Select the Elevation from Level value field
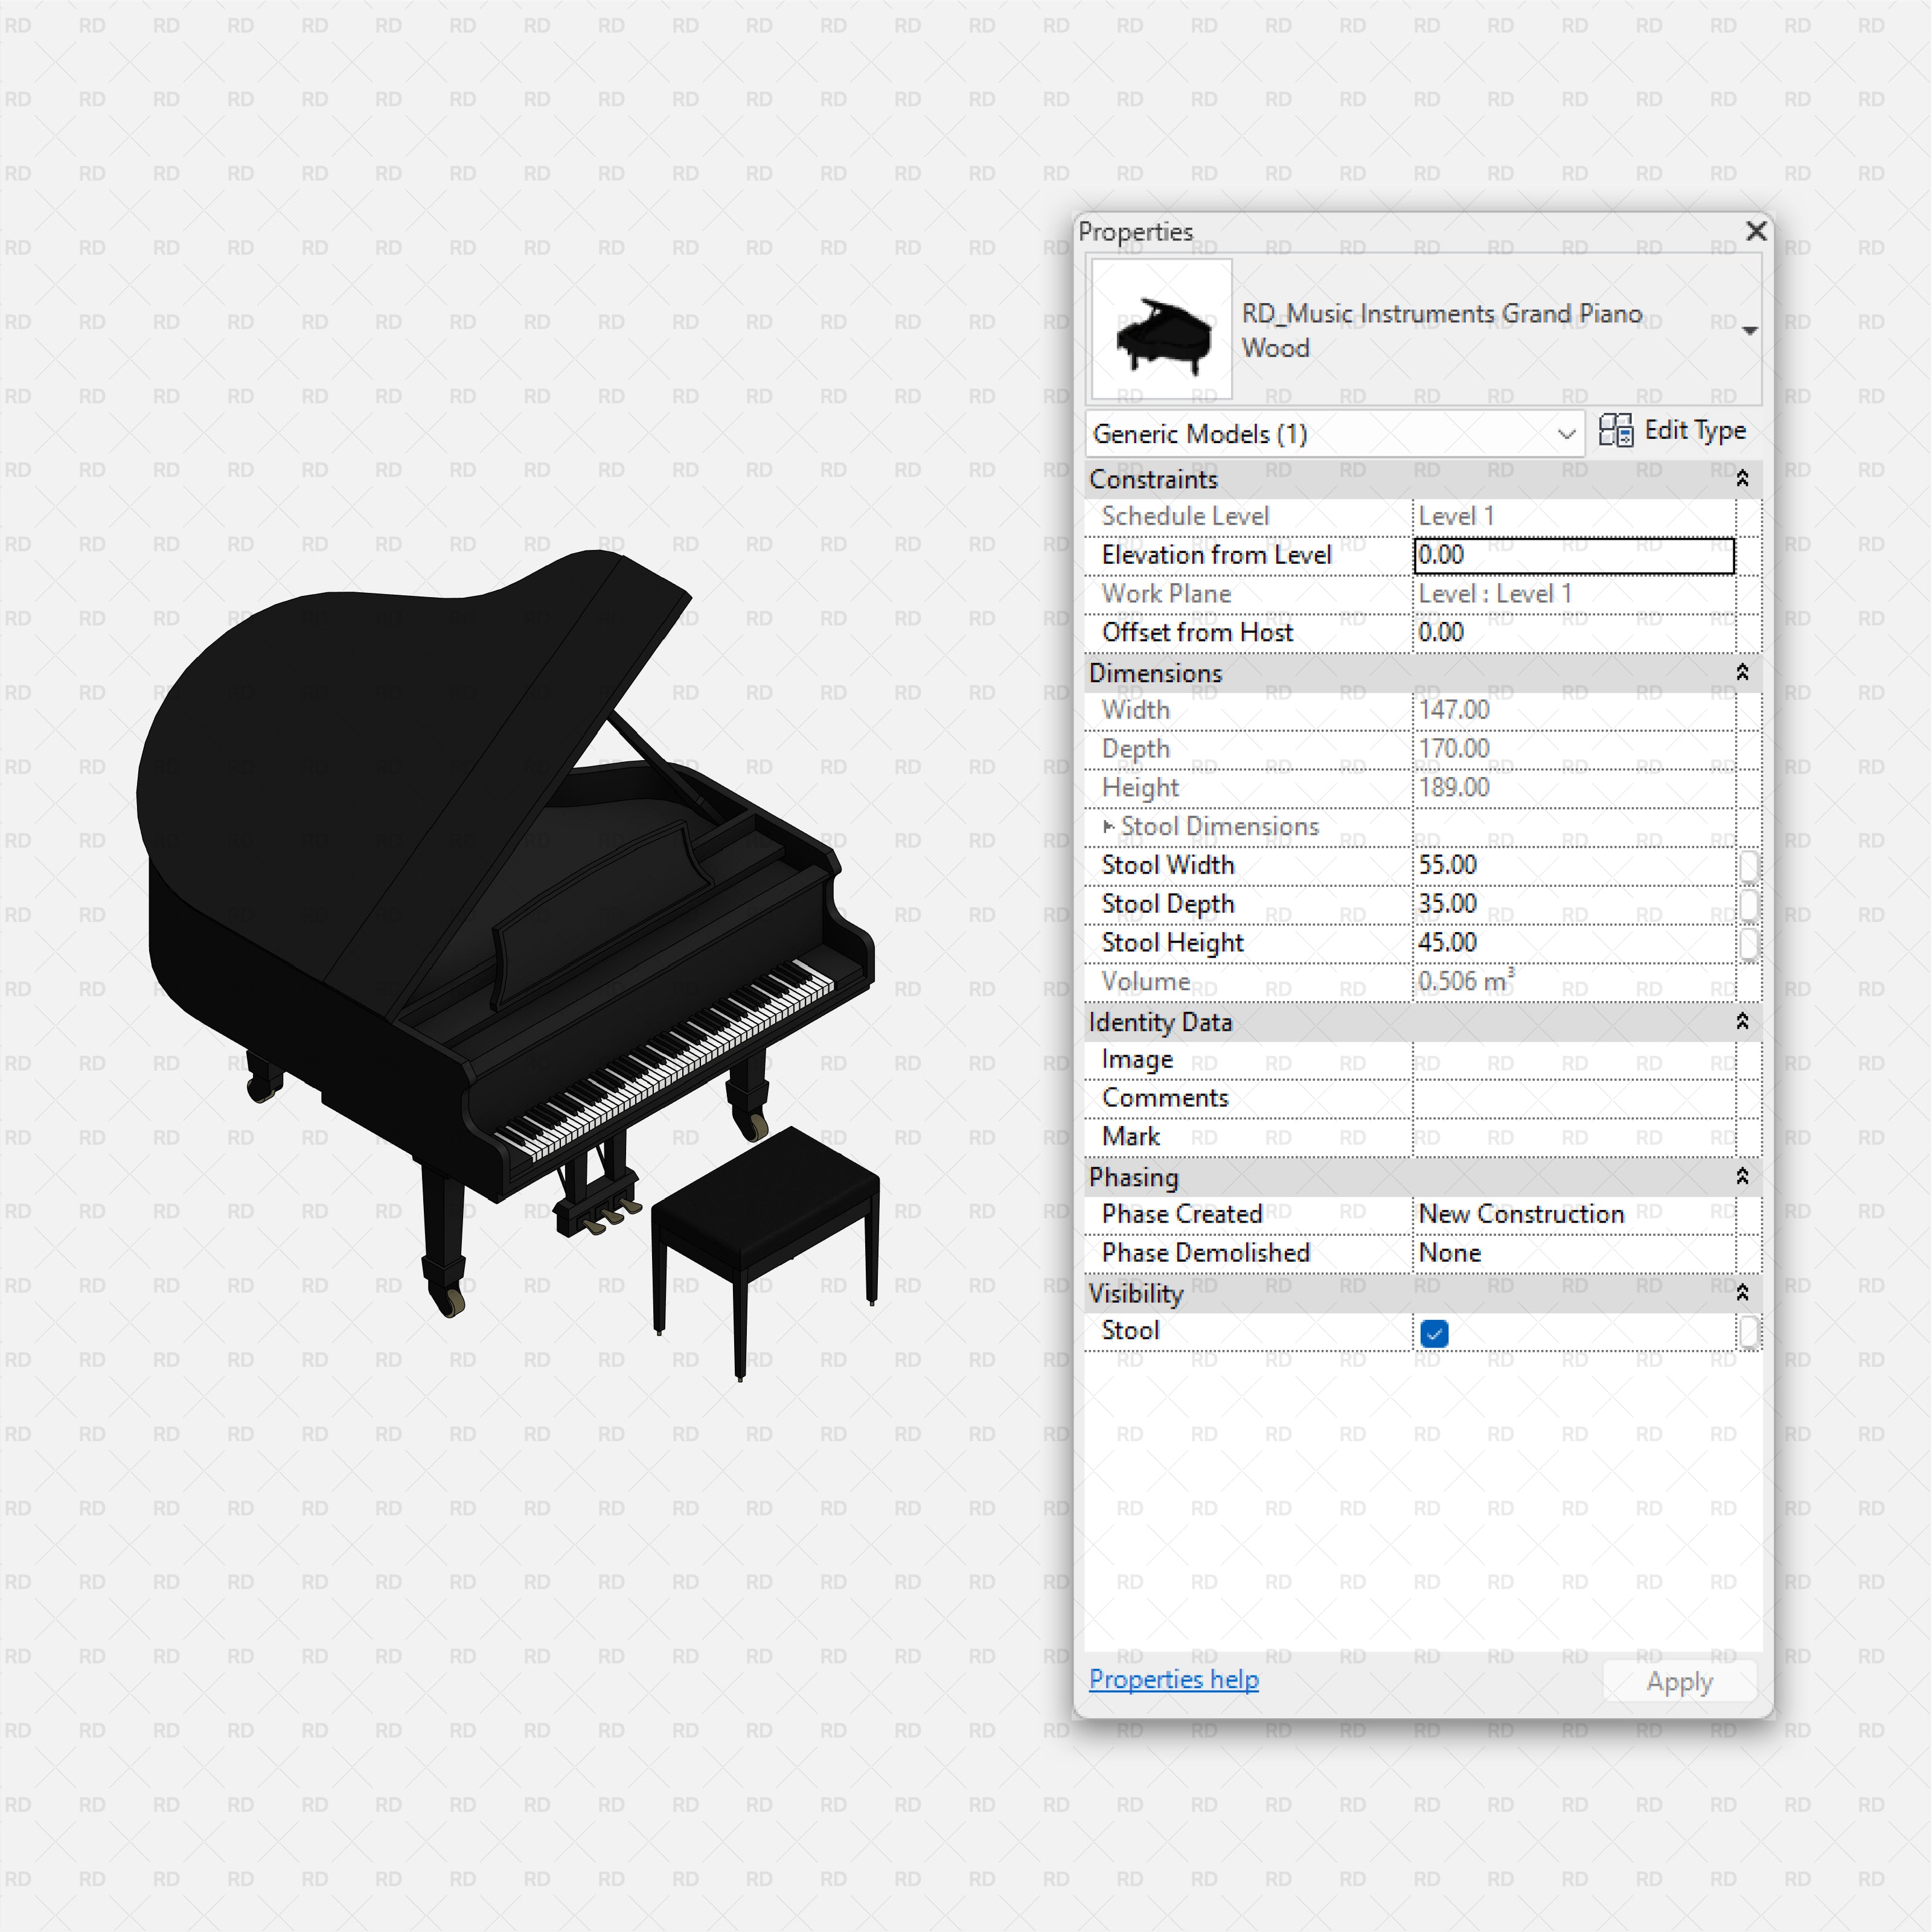This screenshot has width=1932, height=1932. pos(1575,556)
